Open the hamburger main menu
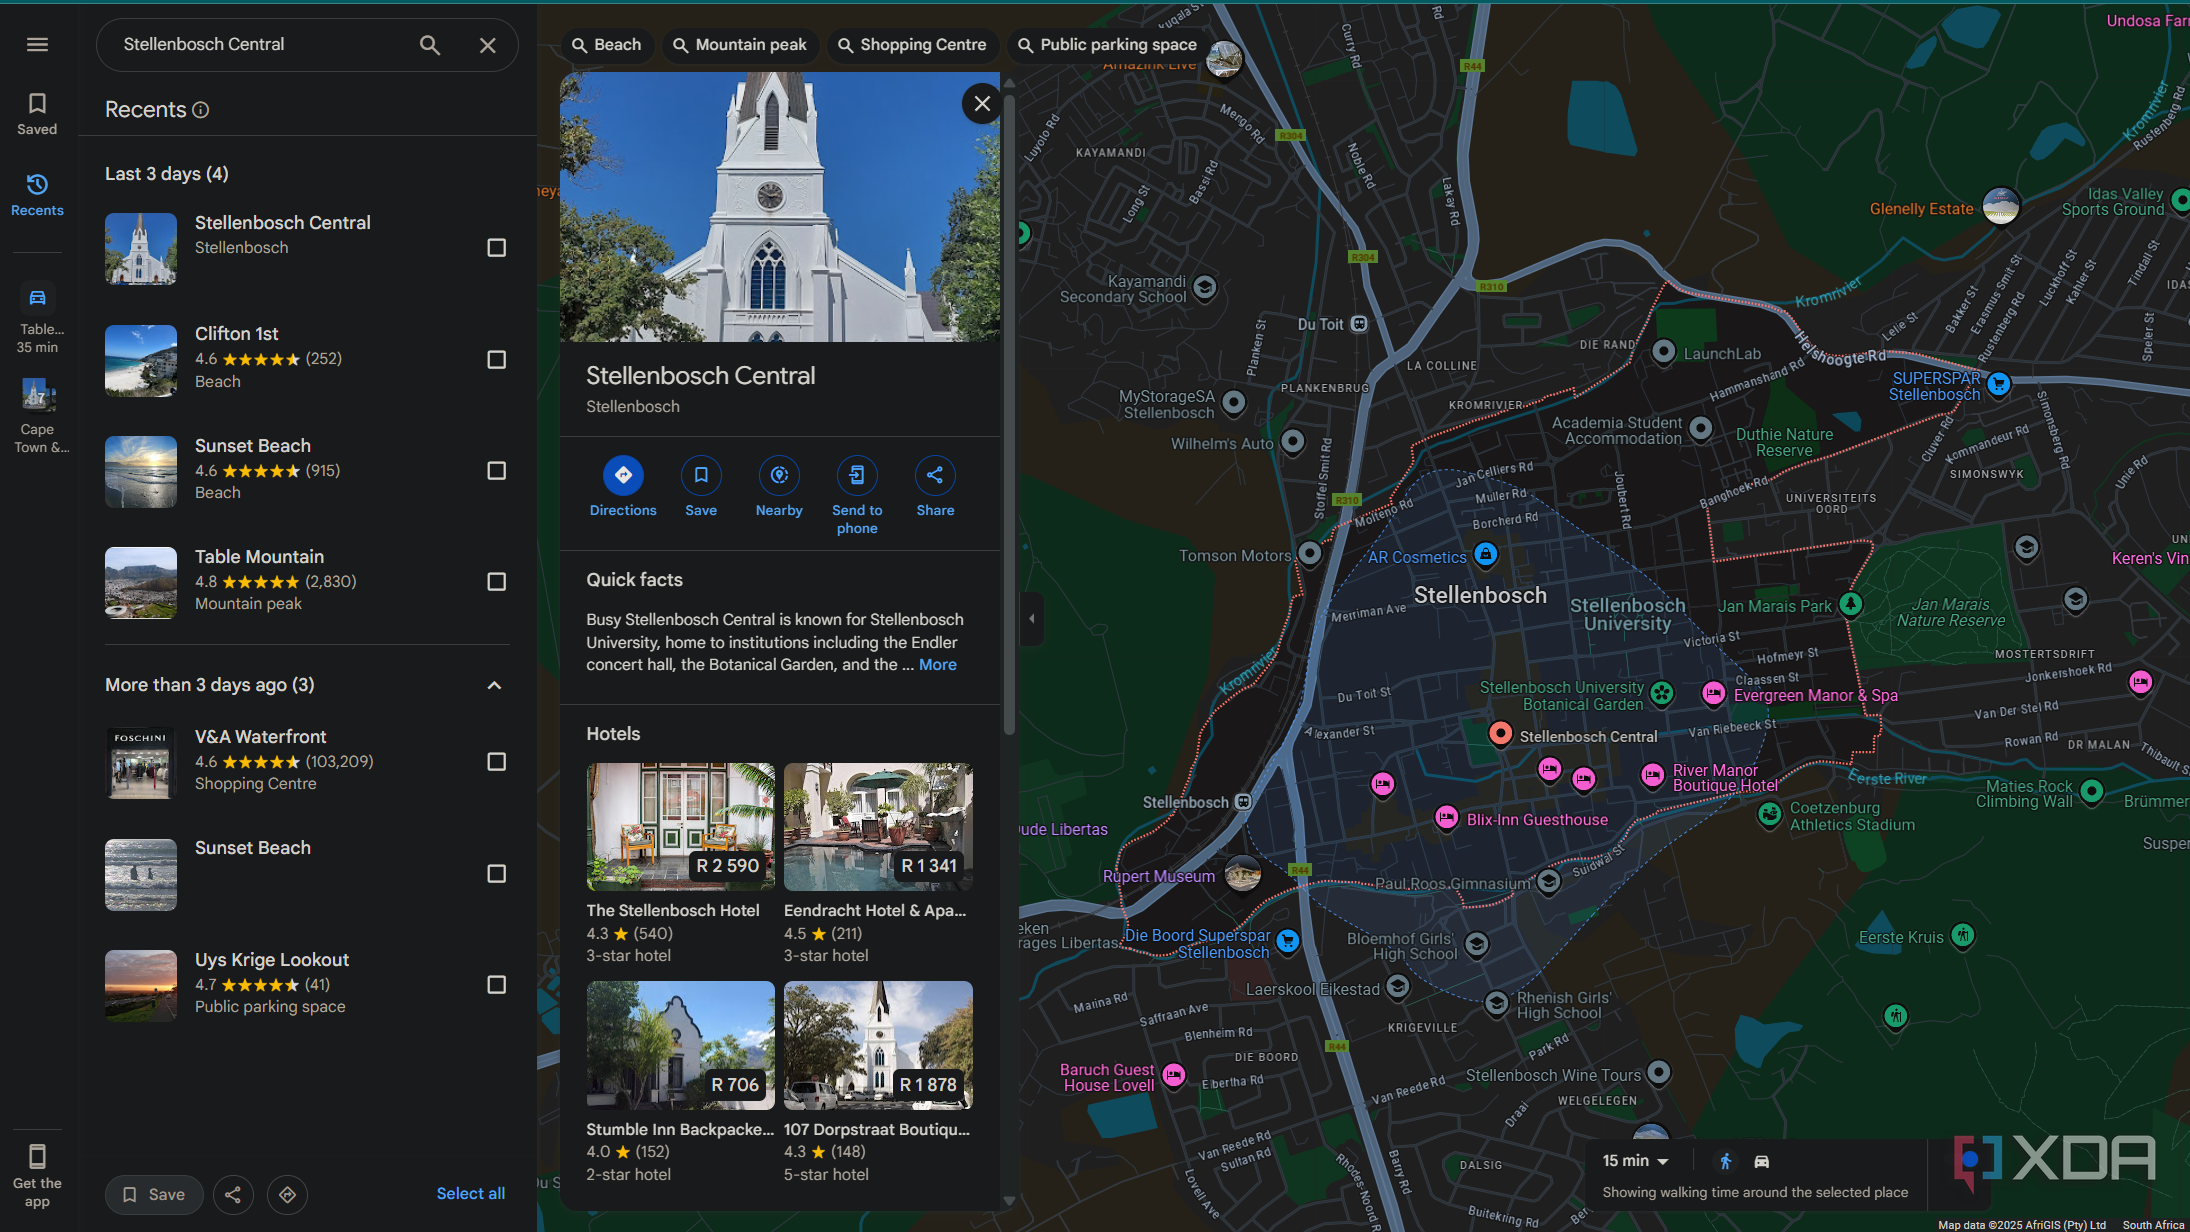Screen dimensions: 2190x1232 pyautogui.click(x=37, y=45)
